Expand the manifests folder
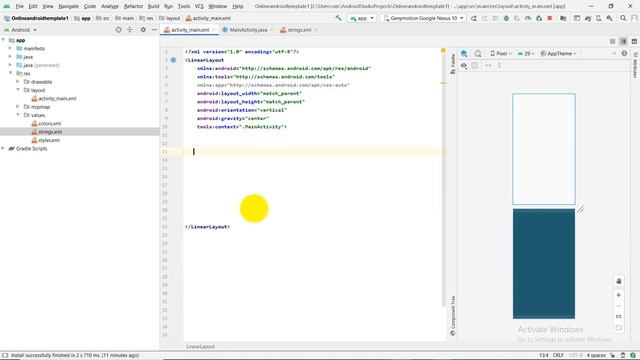The height and width of the screenshot is (360, 640). tap(10, 48)
